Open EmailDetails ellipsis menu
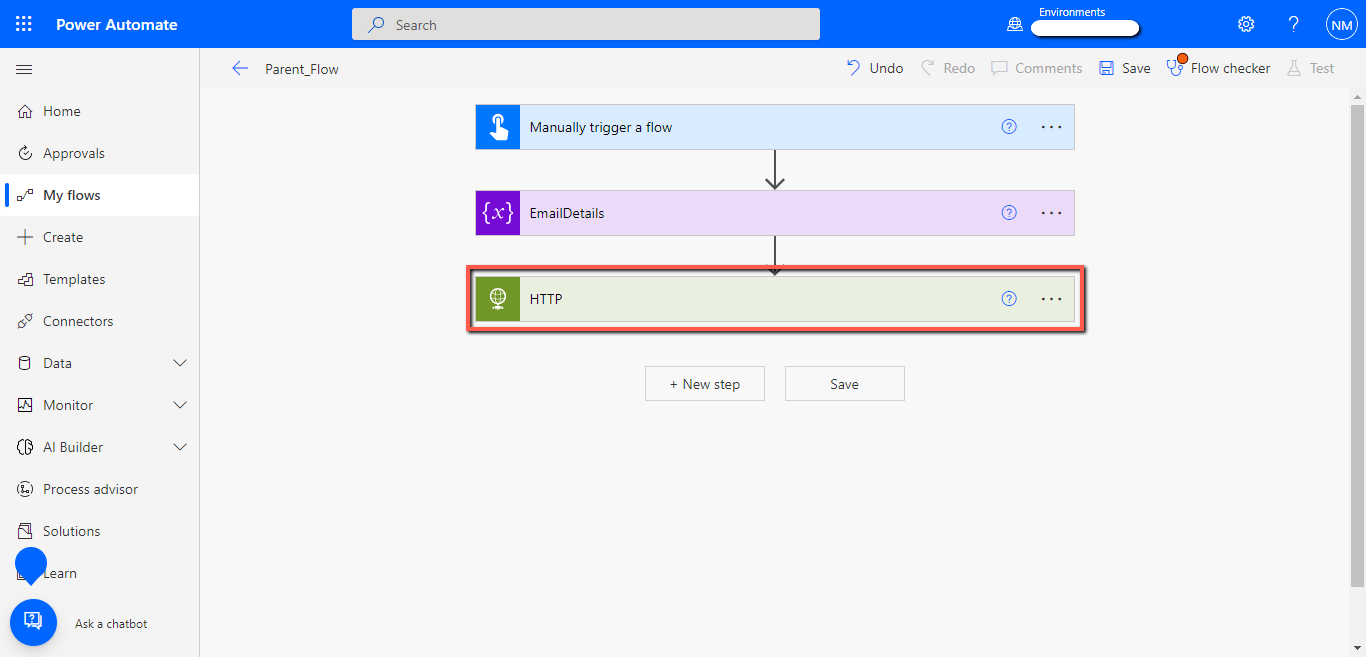 [1051, 213]
